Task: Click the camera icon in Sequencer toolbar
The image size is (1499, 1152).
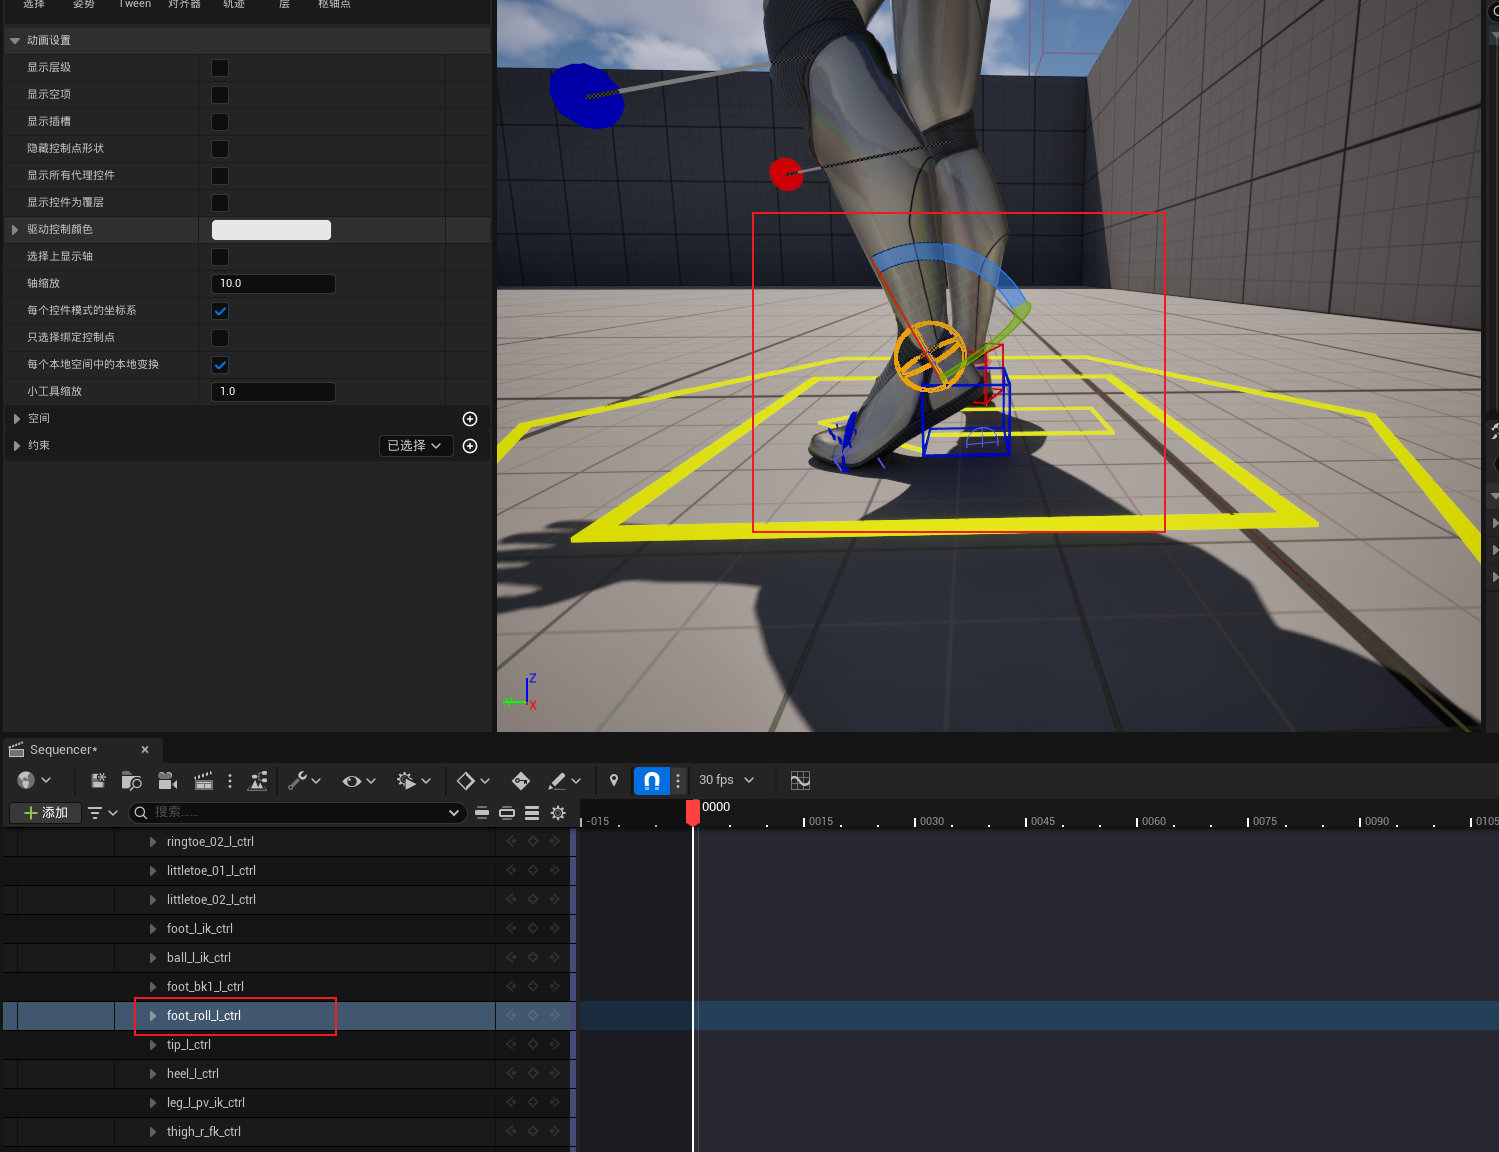Action: click(167, 780)
